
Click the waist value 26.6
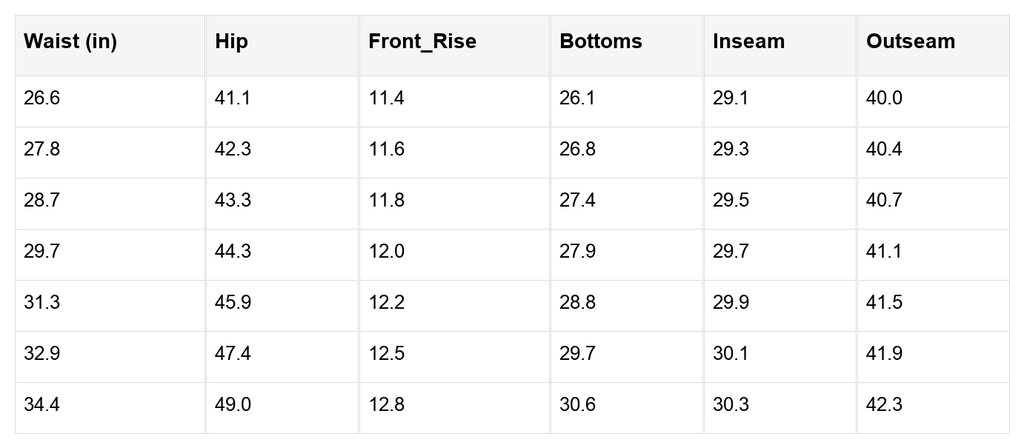point(42,98)
